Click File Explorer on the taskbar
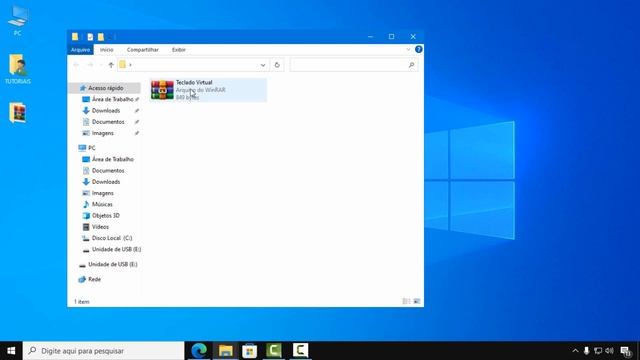640x360 pixels. [x=225, y=351]
